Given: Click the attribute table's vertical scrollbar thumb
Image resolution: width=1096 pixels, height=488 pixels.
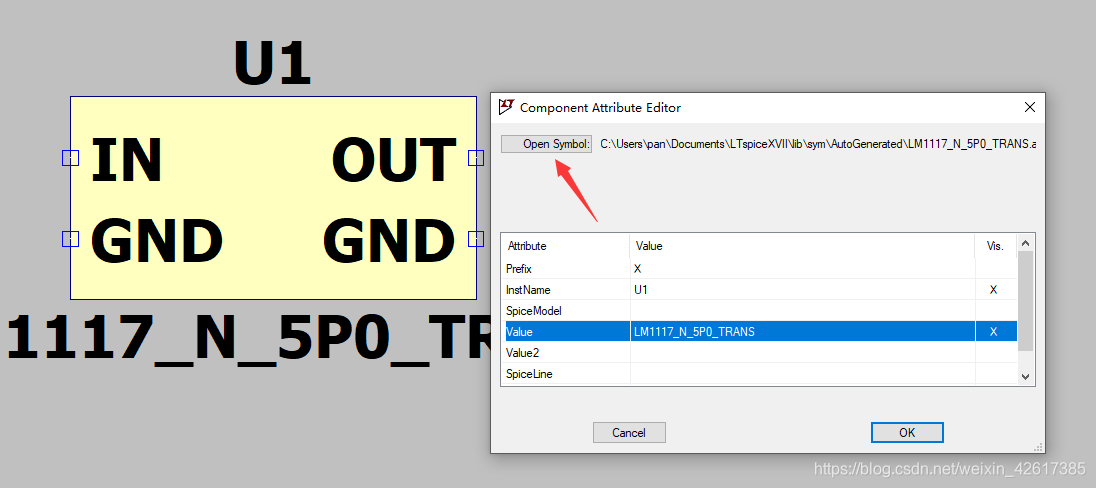Looking at the screenshot, I should [x=1025, y=301].
